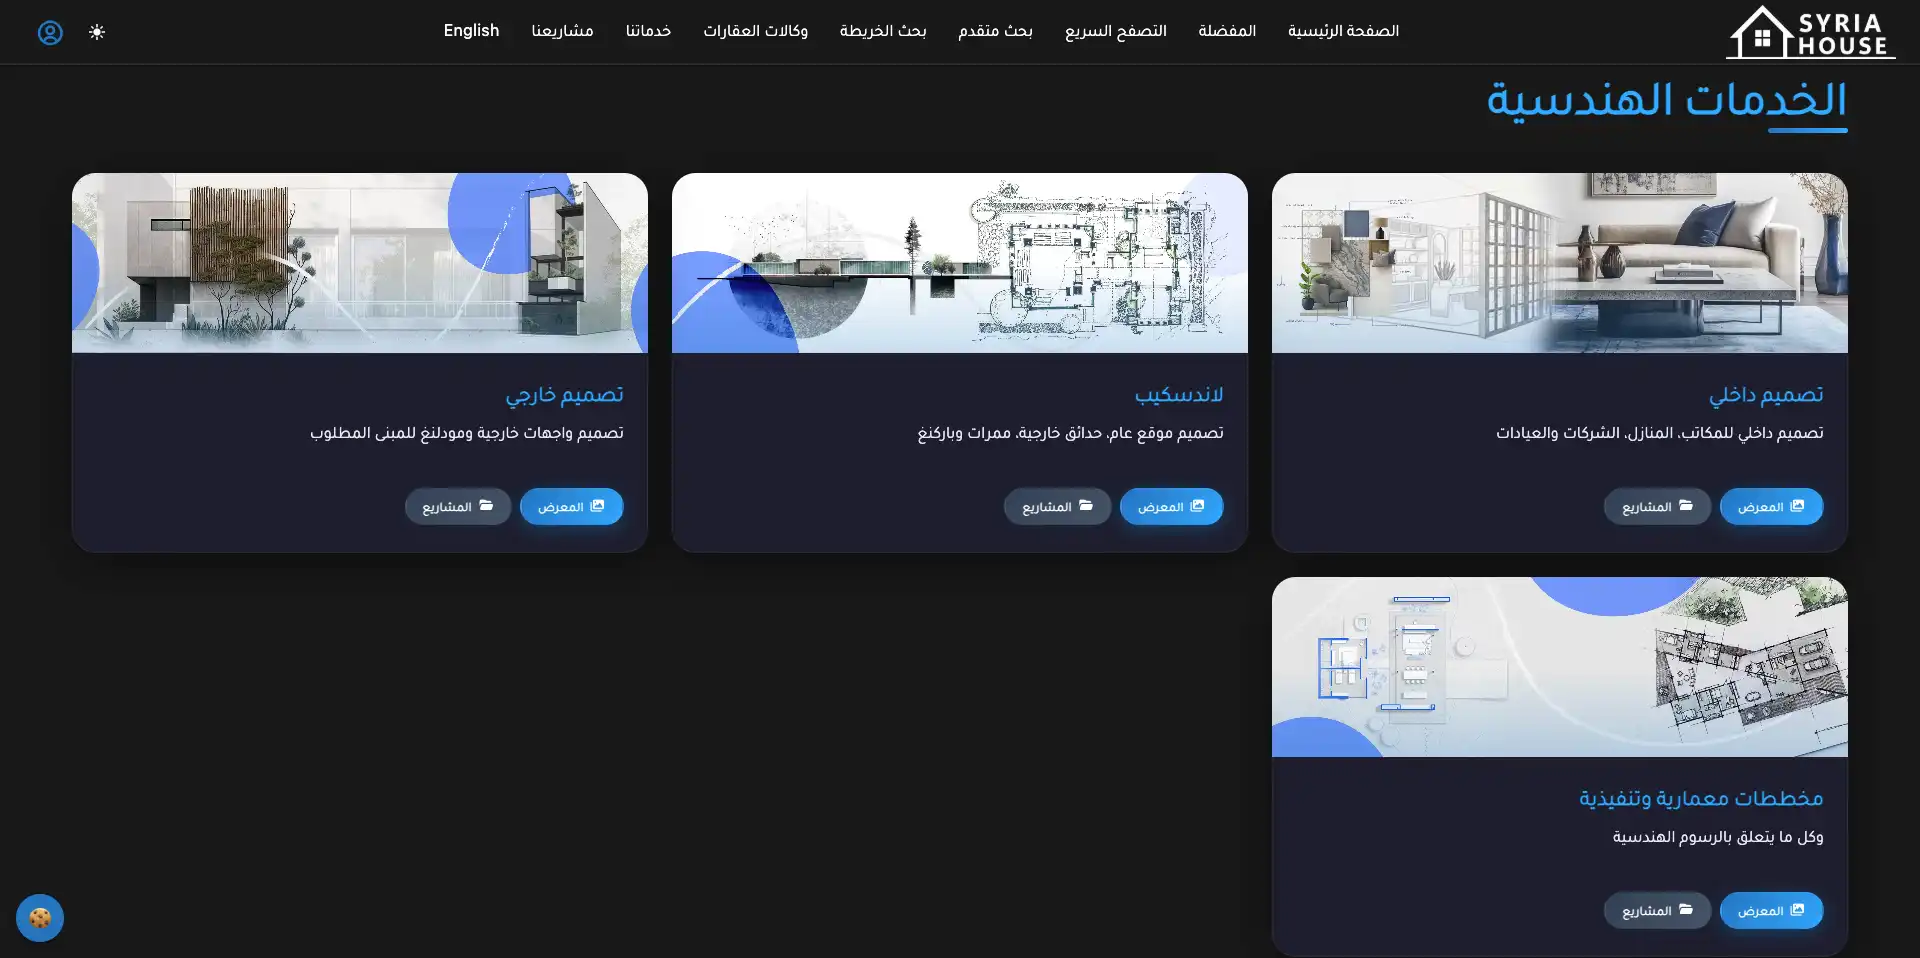1920x958 pixels.
Task: Open المشاريع projects for تصميم داخلي
Action: click(1657, 507)
